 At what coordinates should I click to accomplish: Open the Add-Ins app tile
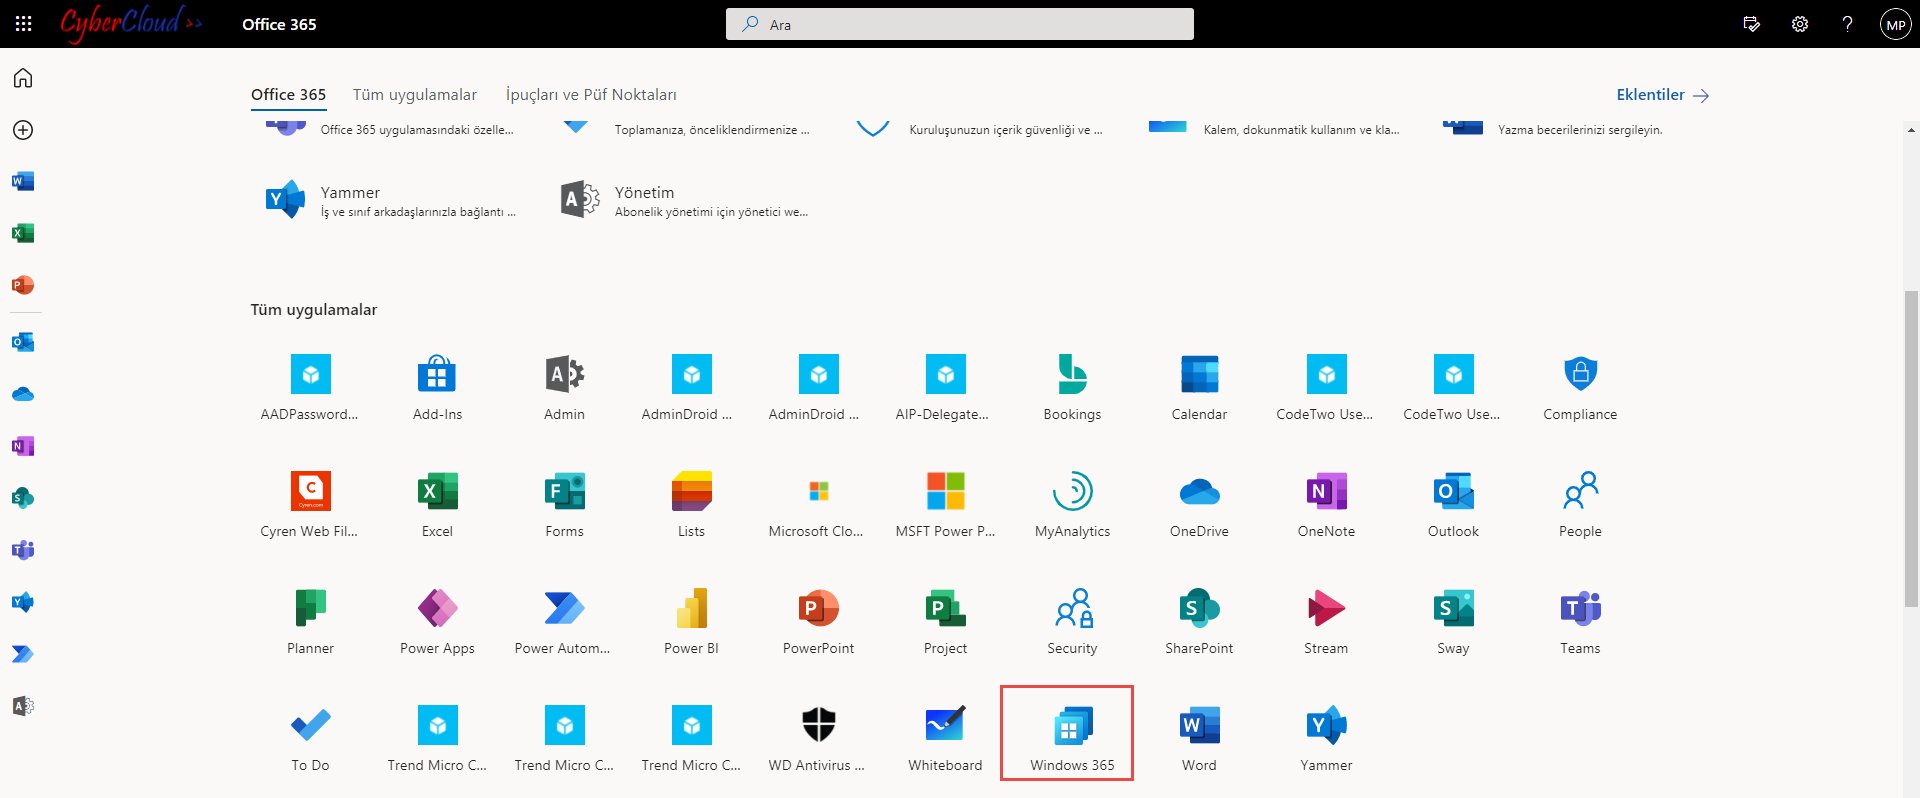[x=437, y=388]
